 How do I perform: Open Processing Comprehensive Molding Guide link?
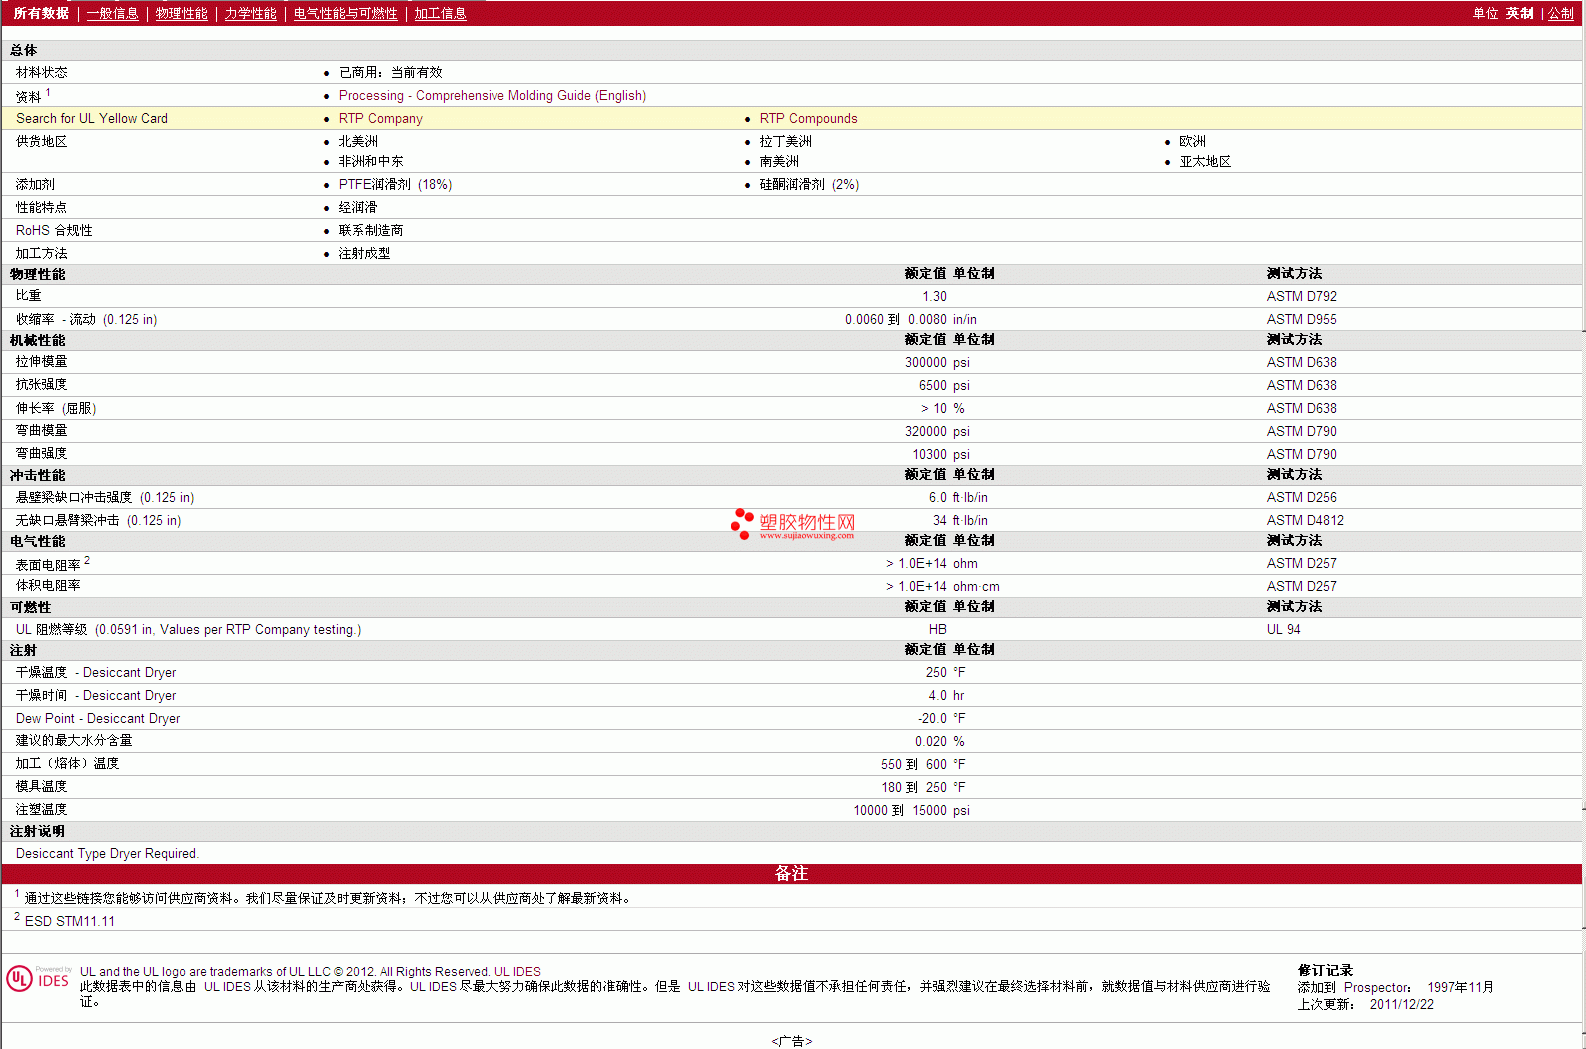(x=492, y=96)
